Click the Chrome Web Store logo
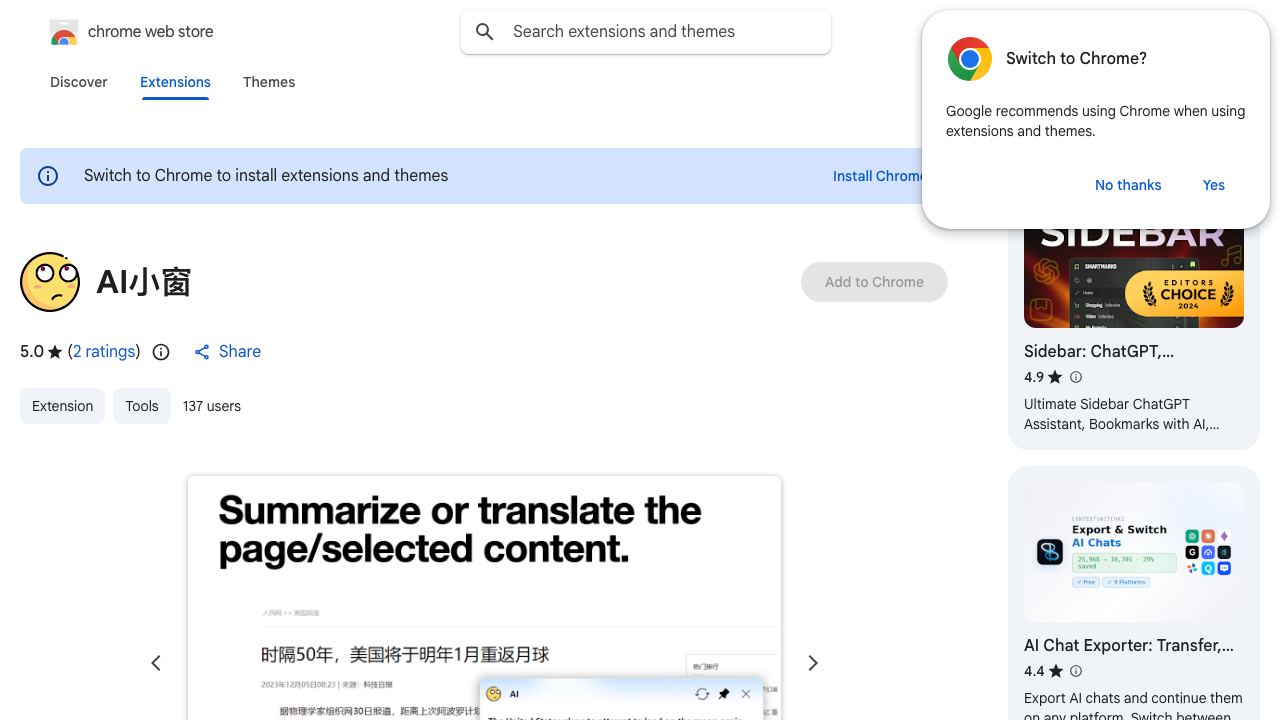Viewport: 1280px width, 720px height. (x=64, y=32)
